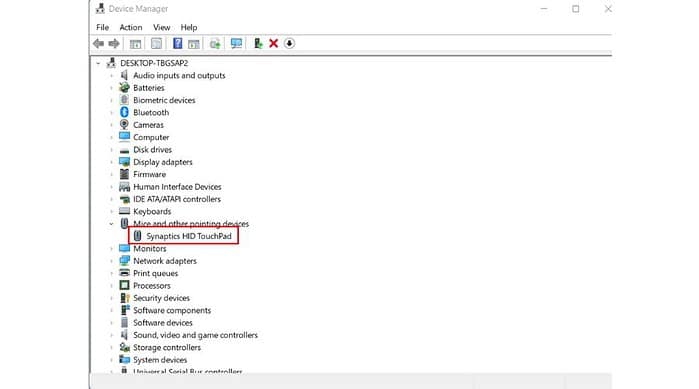Select the Software devices category

(163, 323)
